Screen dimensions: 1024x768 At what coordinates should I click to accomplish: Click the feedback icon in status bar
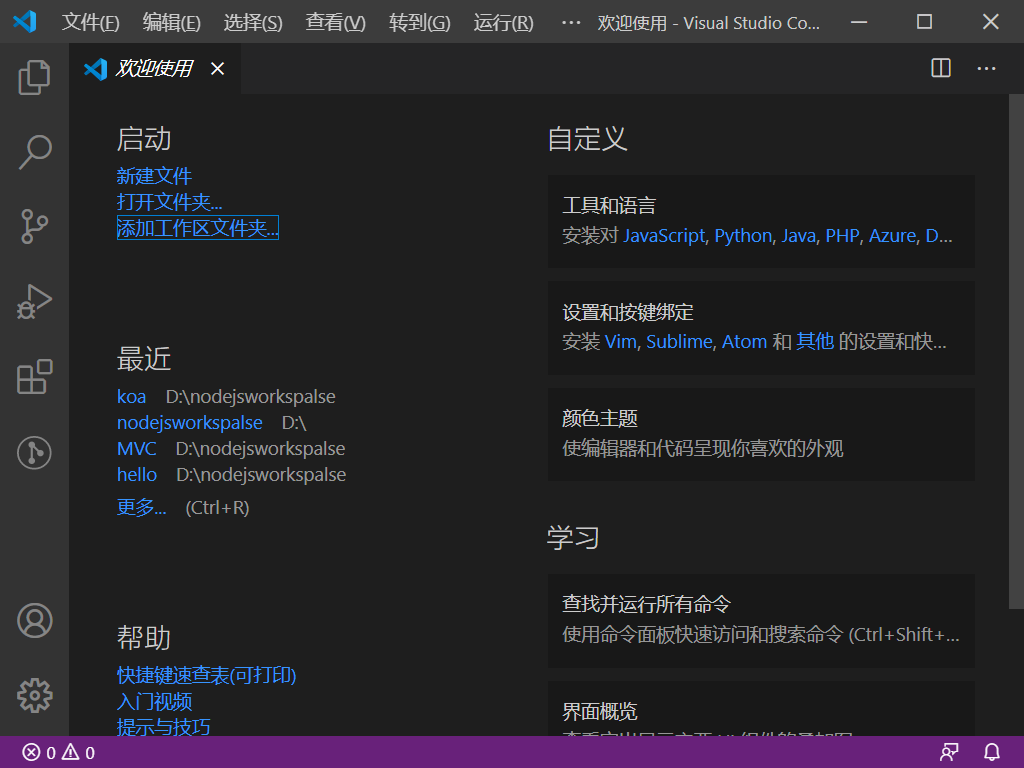pos(949,752)
